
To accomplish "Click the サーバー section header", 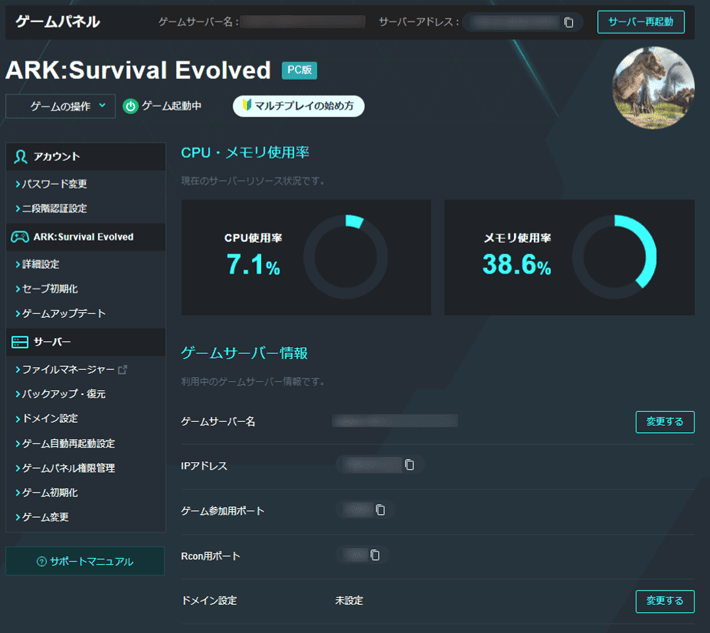I will point(86,342).
